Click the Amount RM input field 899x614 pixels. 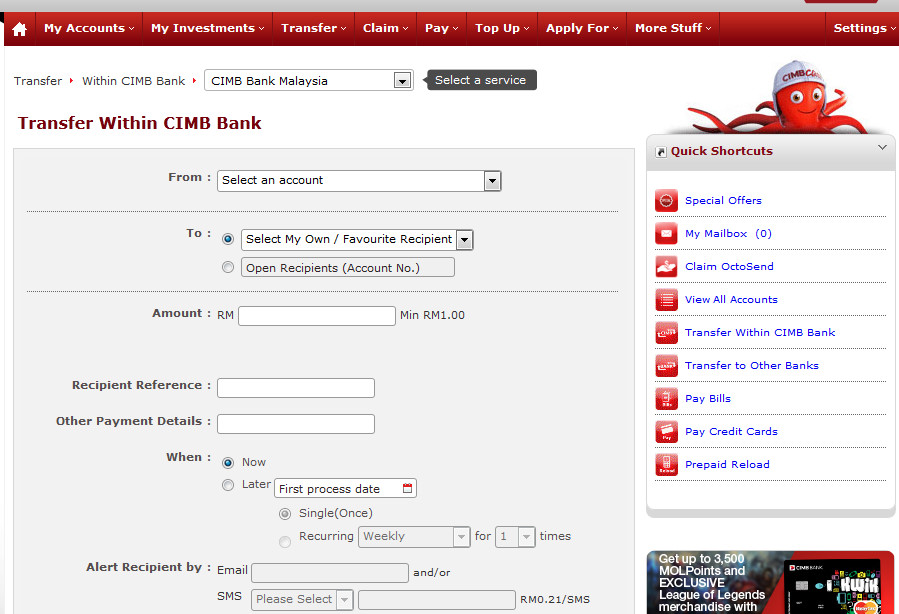point(317,316)
